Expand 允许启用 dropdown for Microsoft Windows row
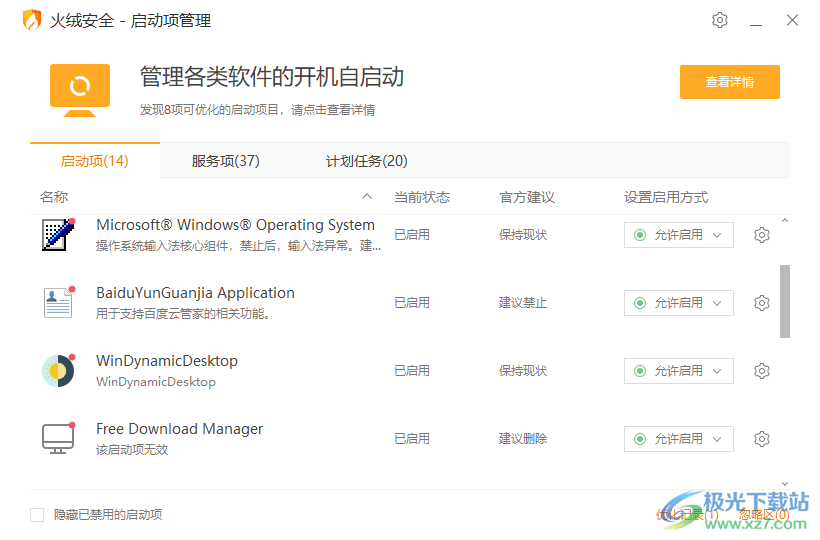This screenshot has width=820, height=540. pos(678,235)
